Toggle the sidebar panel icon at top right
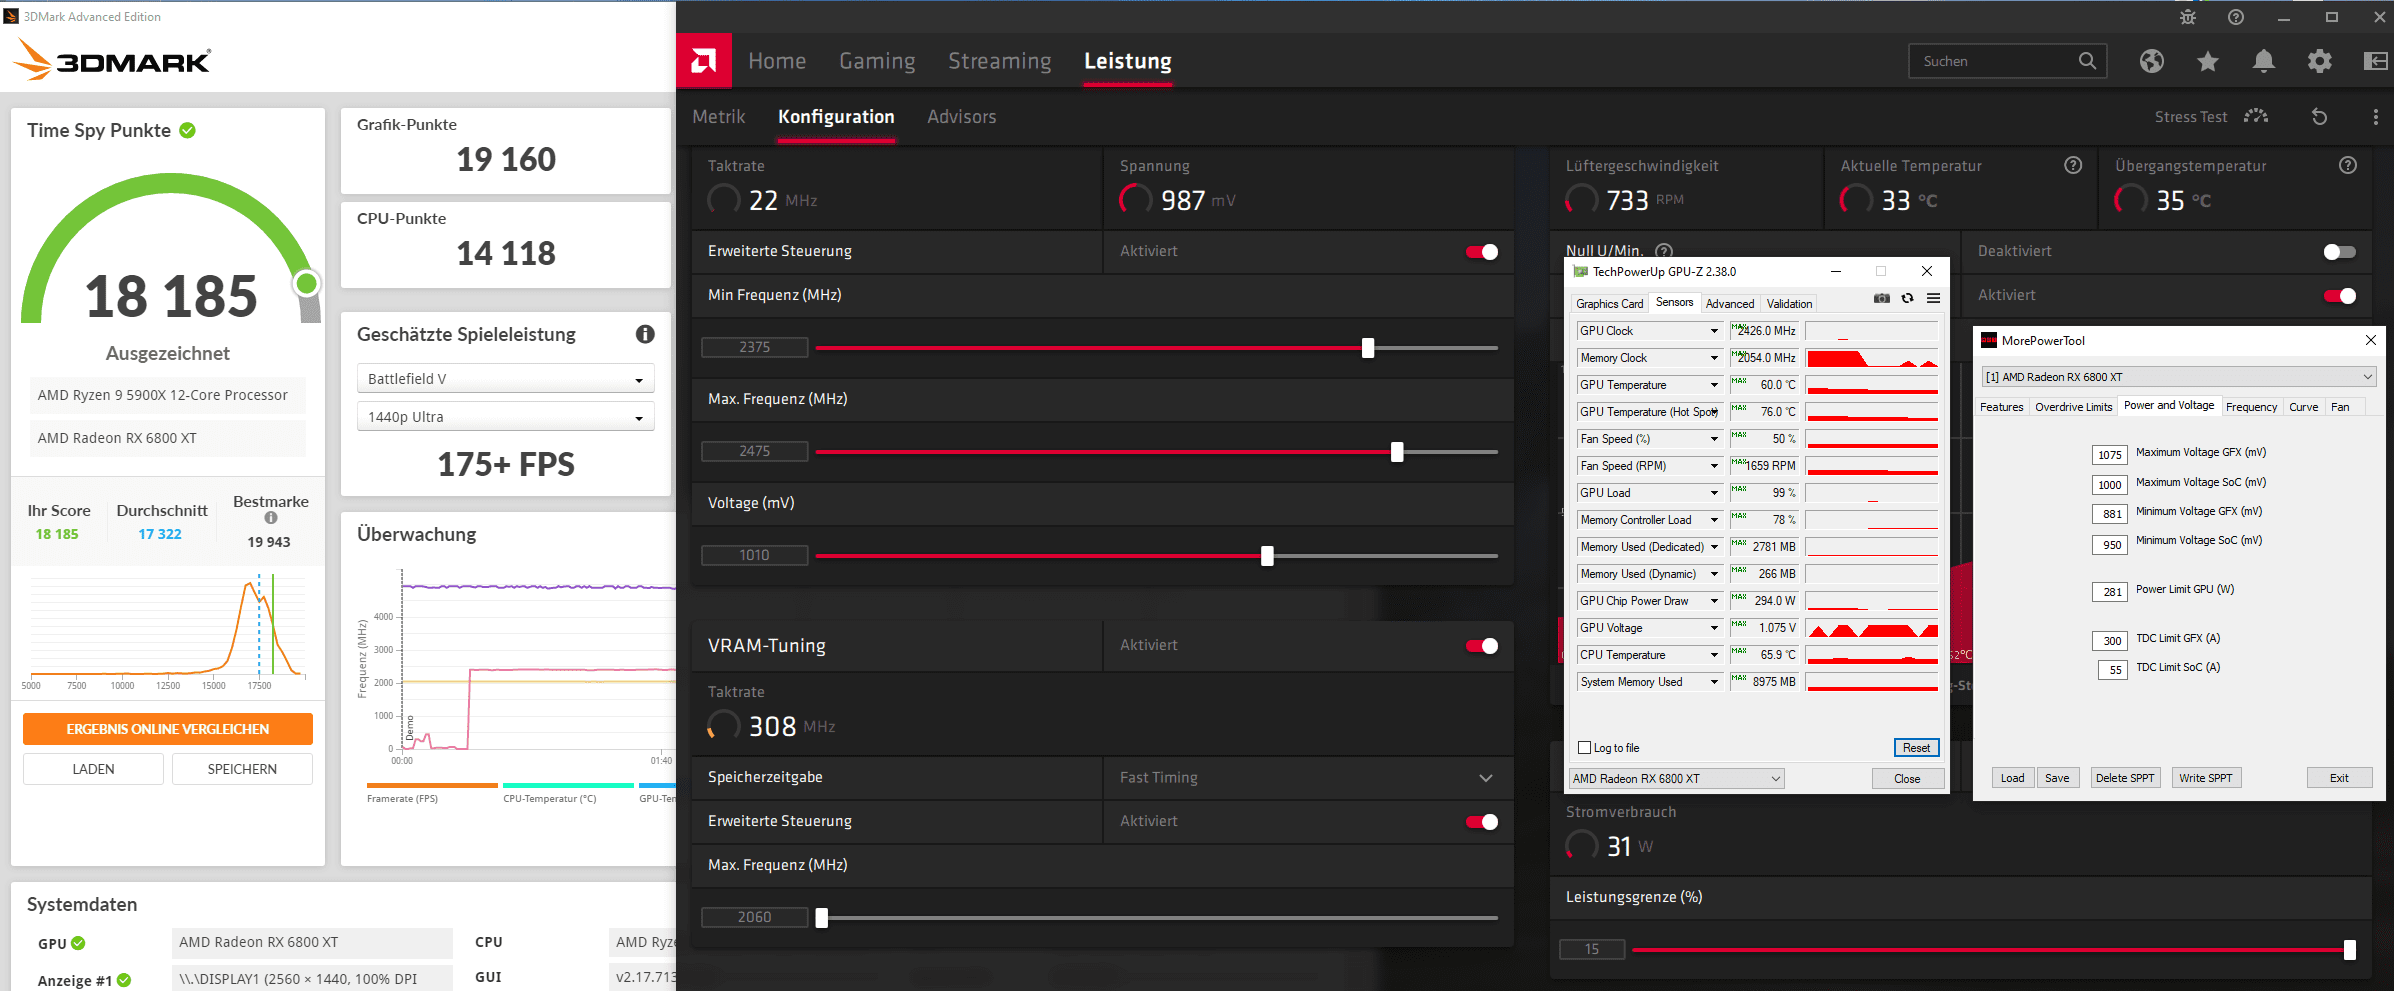This screenshot has width=2394, height=991. (2376, 61)
